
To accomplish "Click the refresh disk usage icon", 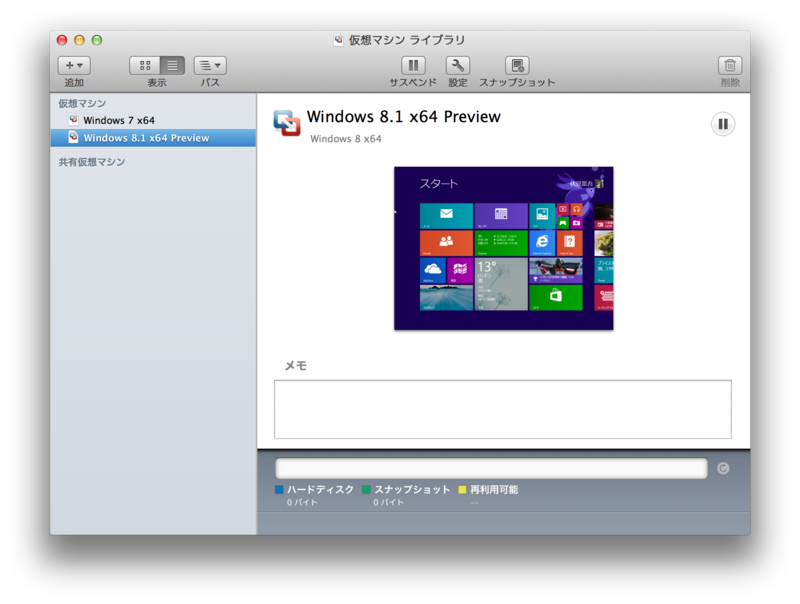I will tap(723, 468).
